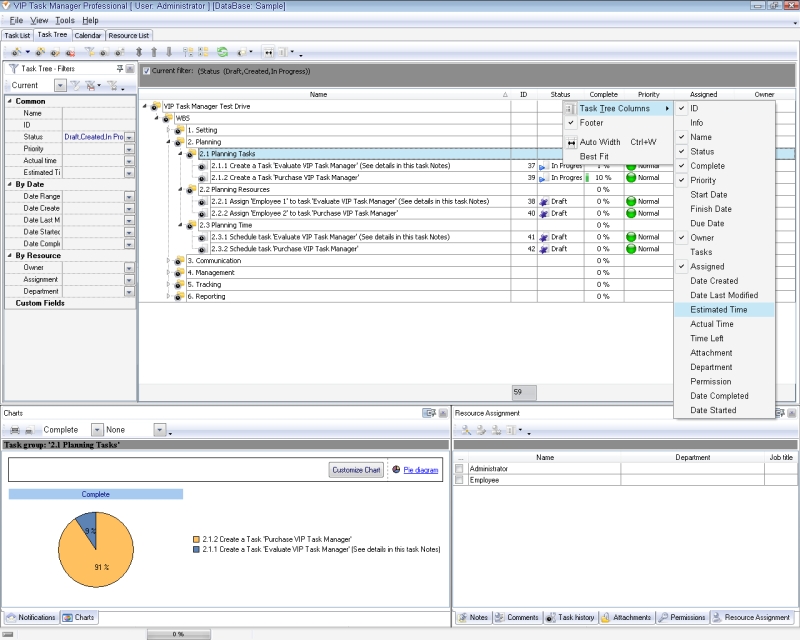Screen dimensions: 800x640
Task: Click the columns chooser toolbar icon
Action: pyautogui.click(x=283, y=52)
